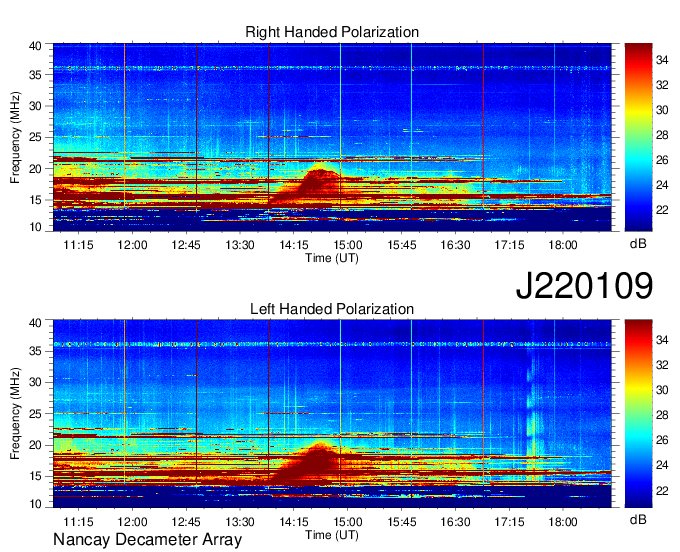This screenshot has width=680, height=552.
Task: Click the 'Left Handed Polarization' title
Action: click(x=332, y=309)
